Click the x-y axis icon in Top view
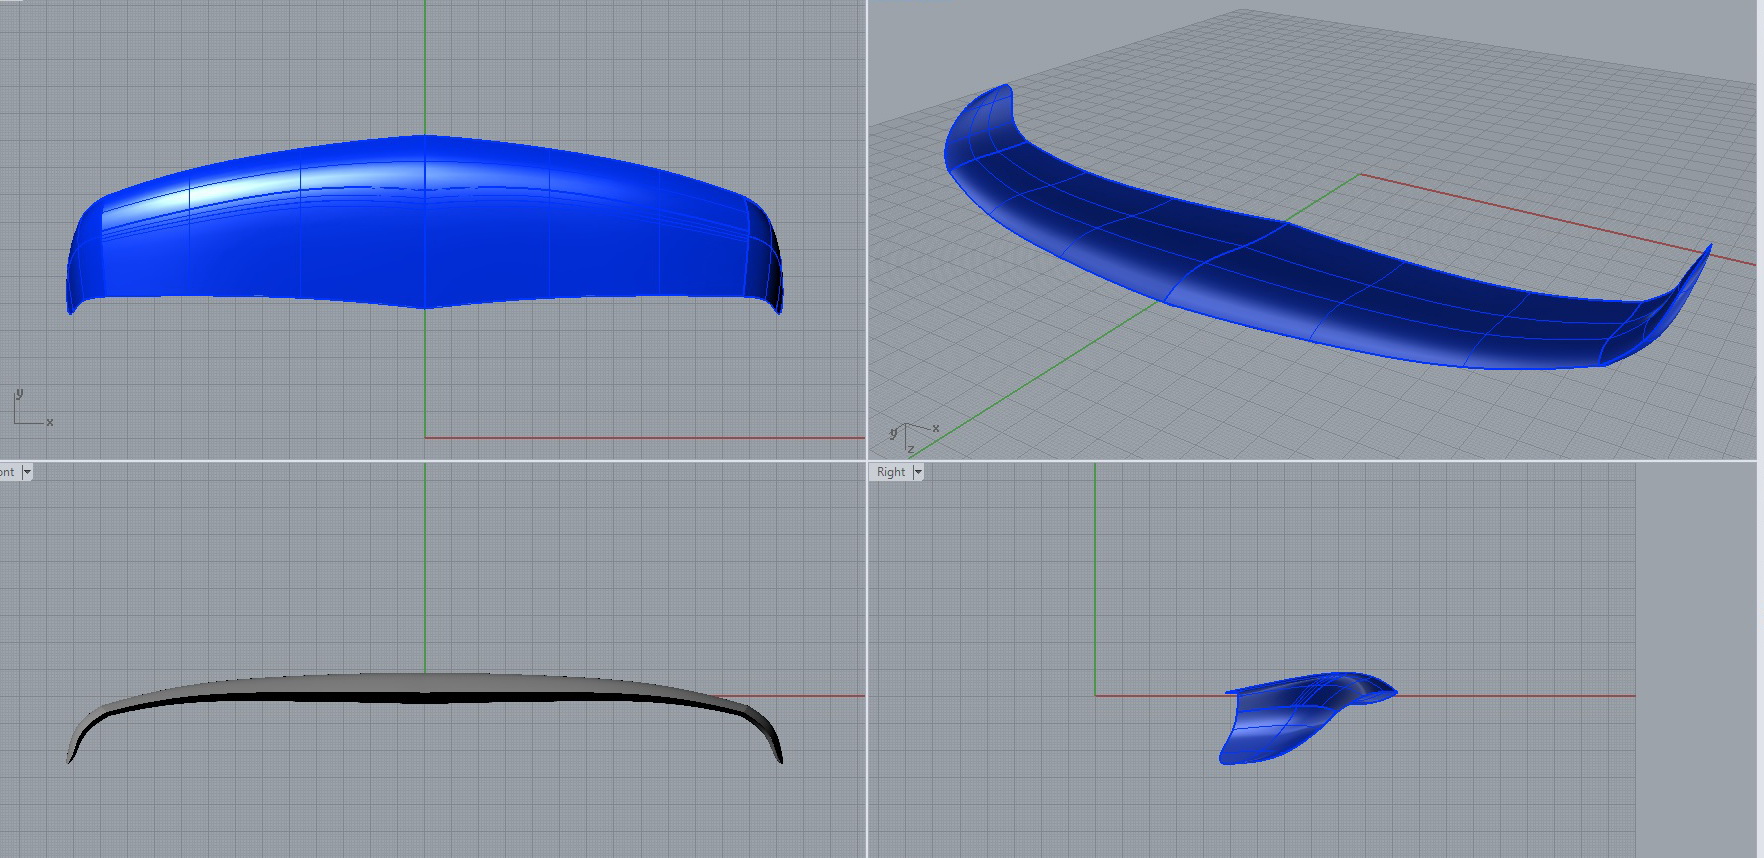Viewport: 1764px width, 858px height. coord(33,409)
